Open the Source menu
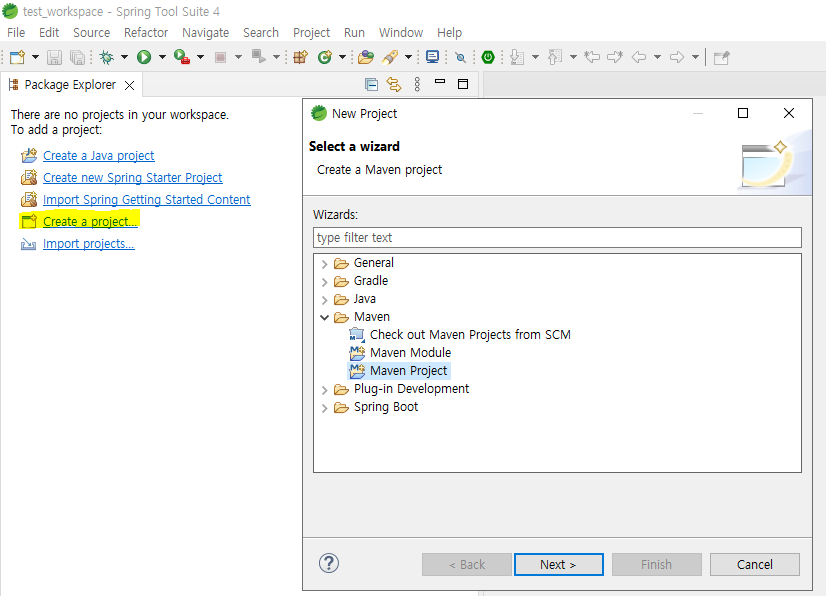826x596 pixels. 92,33
